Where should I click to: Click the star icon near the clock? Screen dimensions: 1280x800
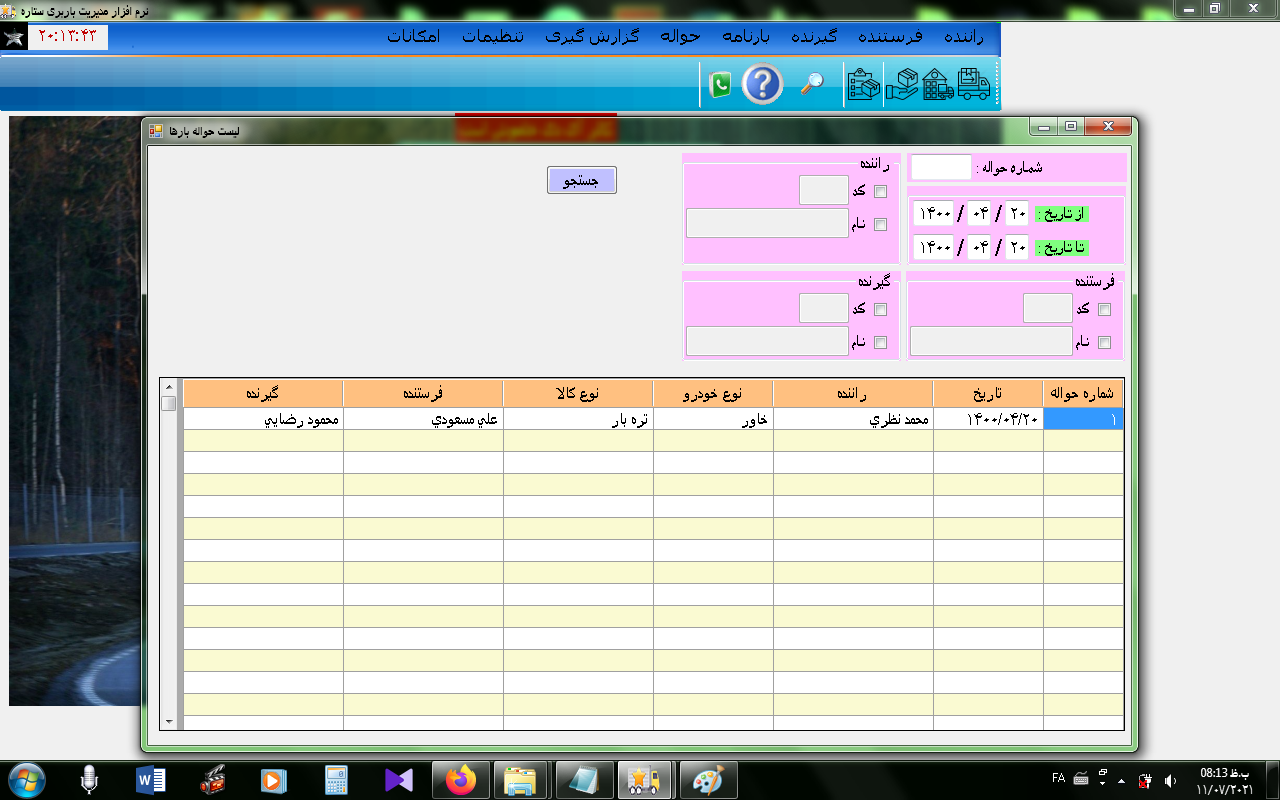[x=14, y=38]
